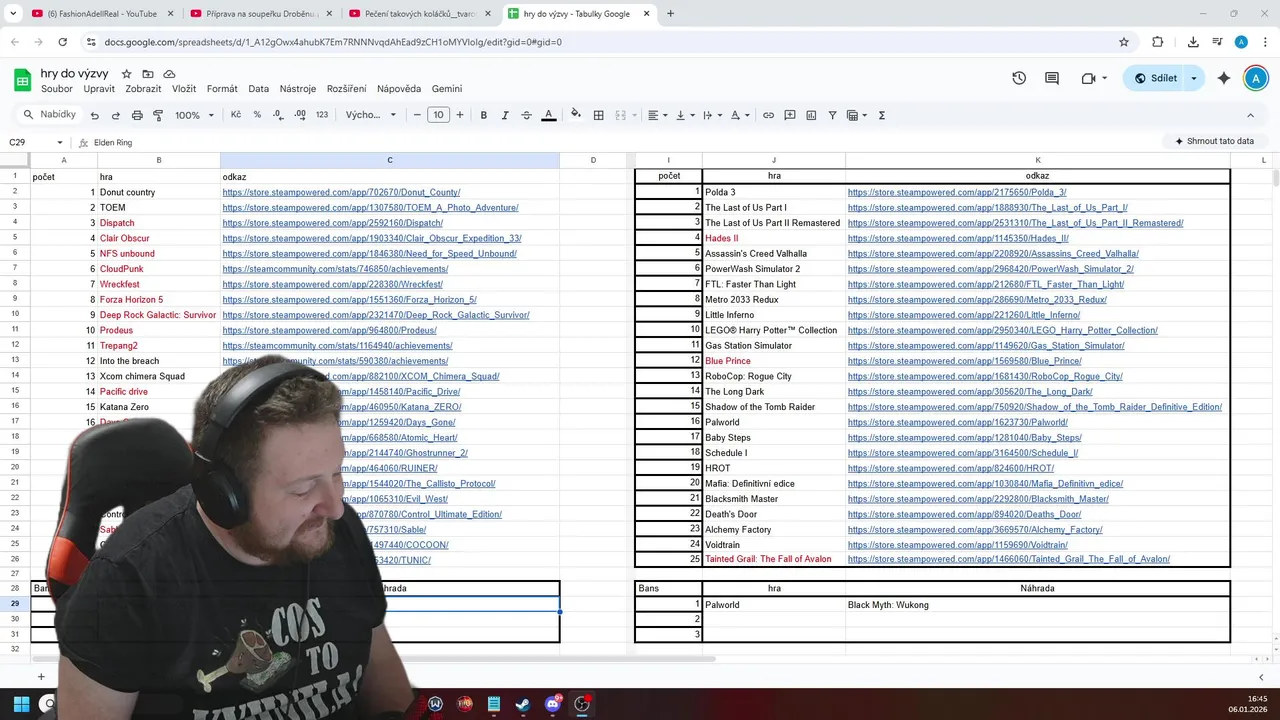Viewport: 1280px width, 720px height.
Task: Increase font size with plus
Action: (460, 115)
